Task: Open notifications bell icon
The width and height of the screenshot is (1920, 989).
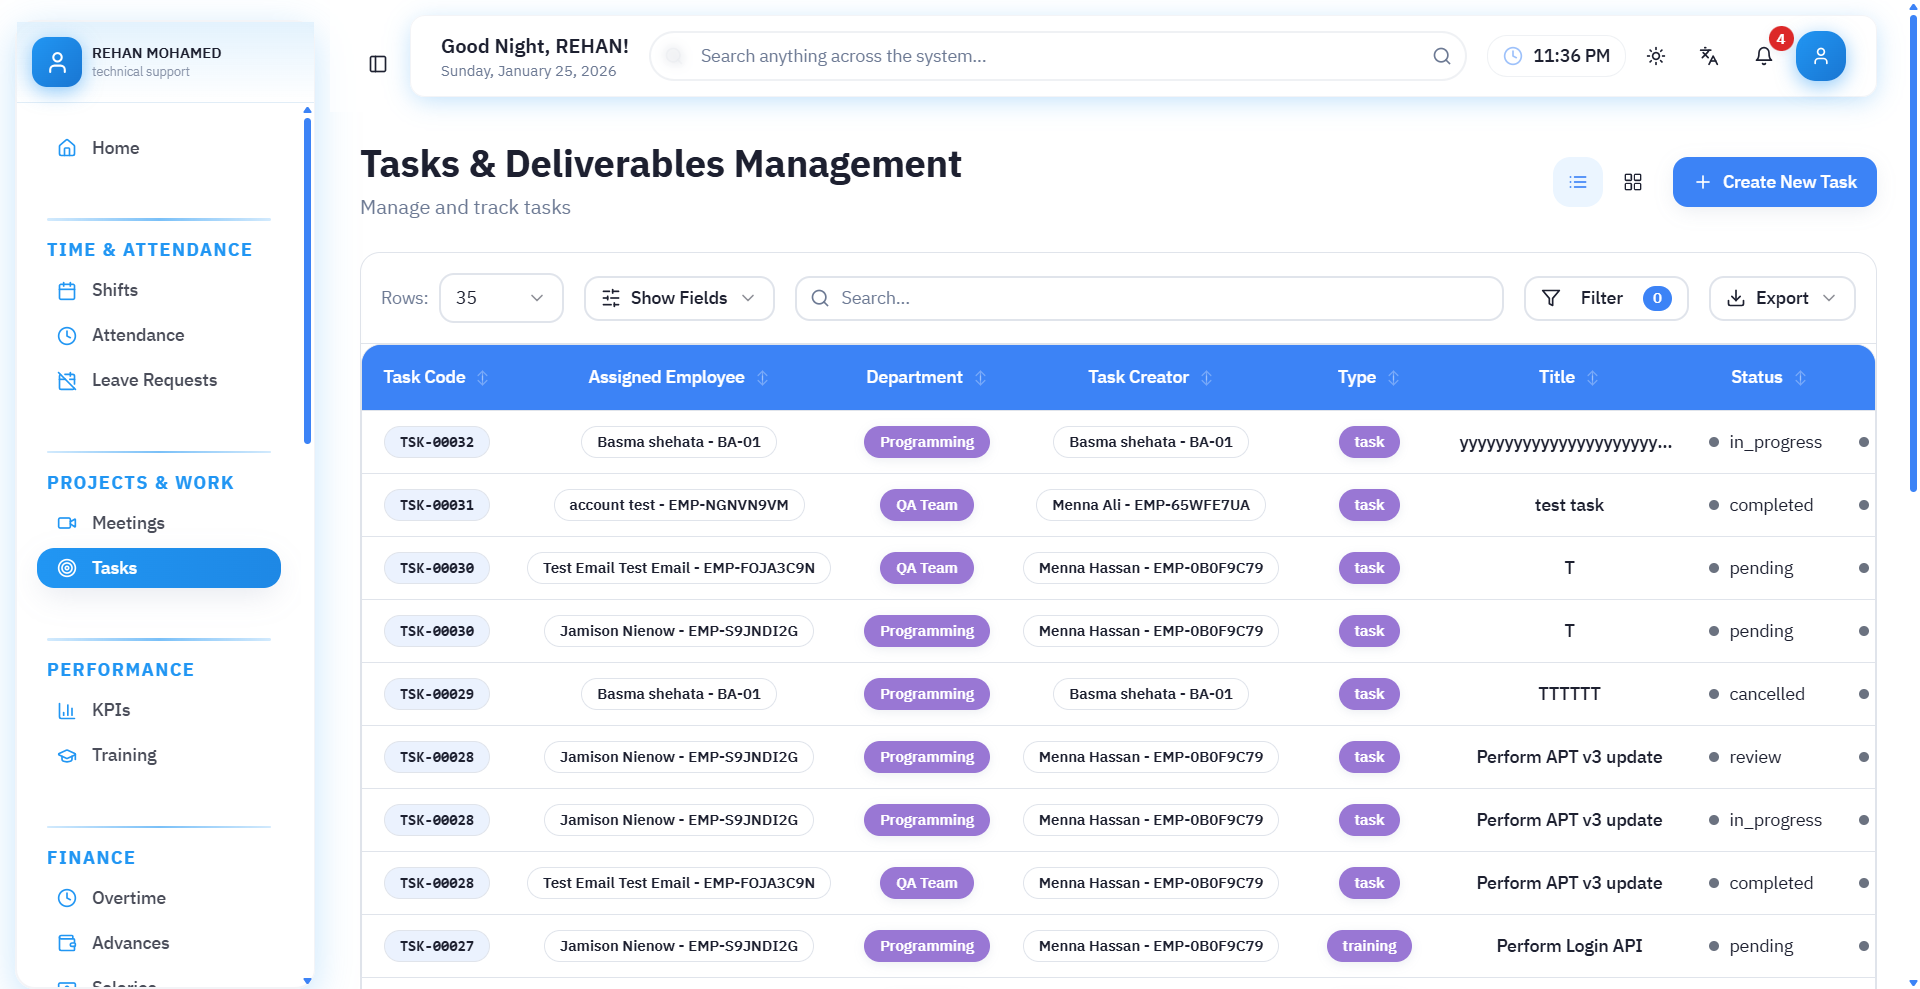Action: pyautogui.click(x=1764, y=56)
